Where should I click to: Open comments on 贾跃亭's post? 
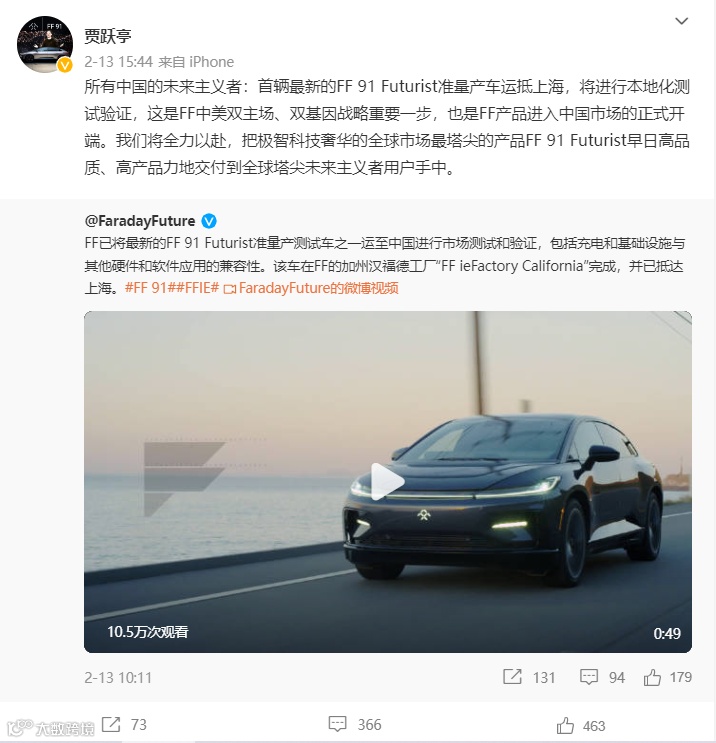(337, 724)
